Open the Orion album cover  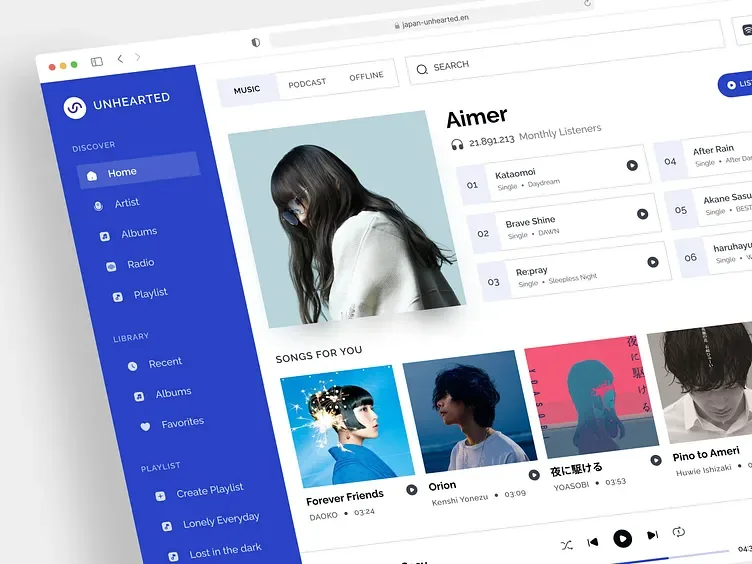click(470, 411)
